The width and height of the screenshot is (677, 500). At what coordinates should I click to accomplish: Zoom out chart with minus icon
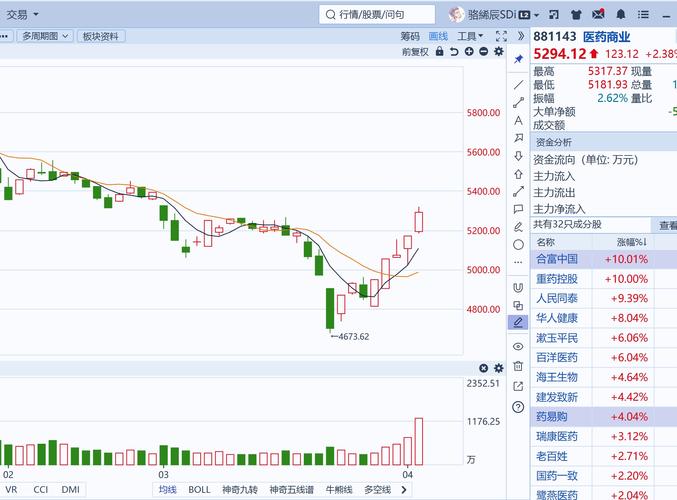(x=484, y=52)
